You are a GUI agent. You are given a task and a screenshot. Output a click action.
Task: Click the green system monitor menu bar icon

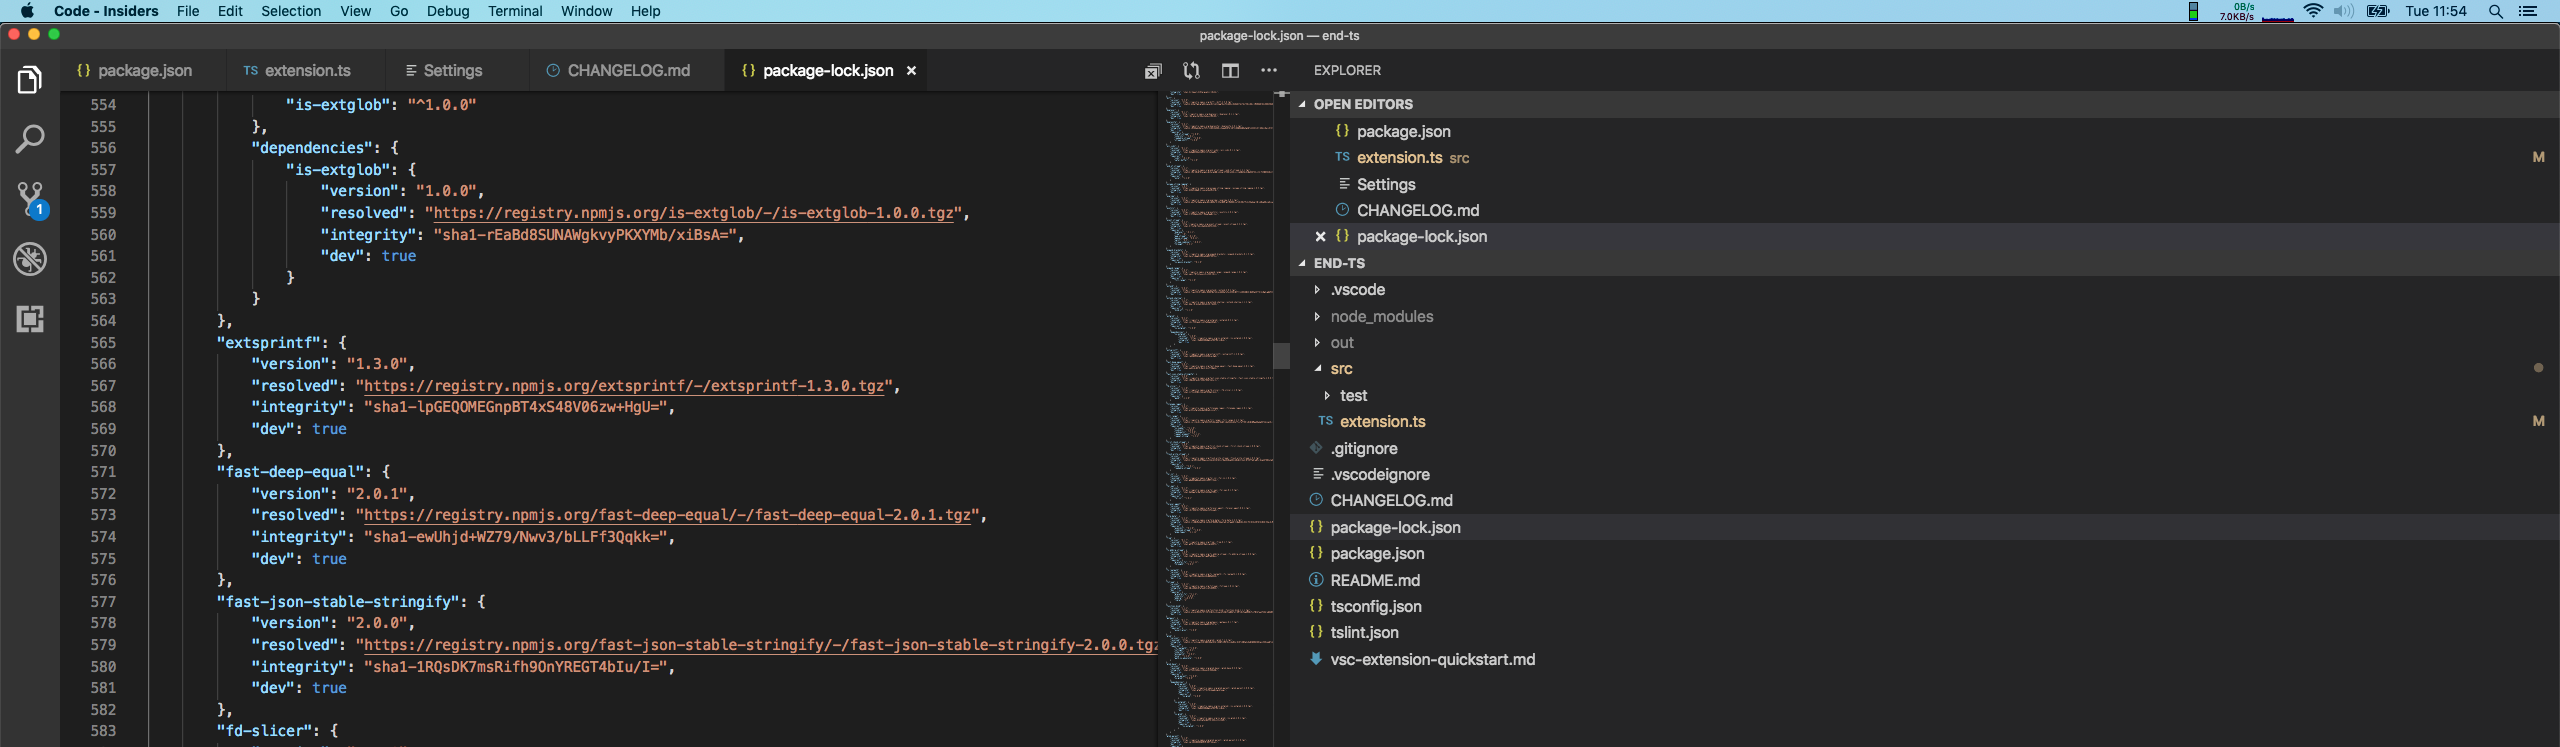2194,11
